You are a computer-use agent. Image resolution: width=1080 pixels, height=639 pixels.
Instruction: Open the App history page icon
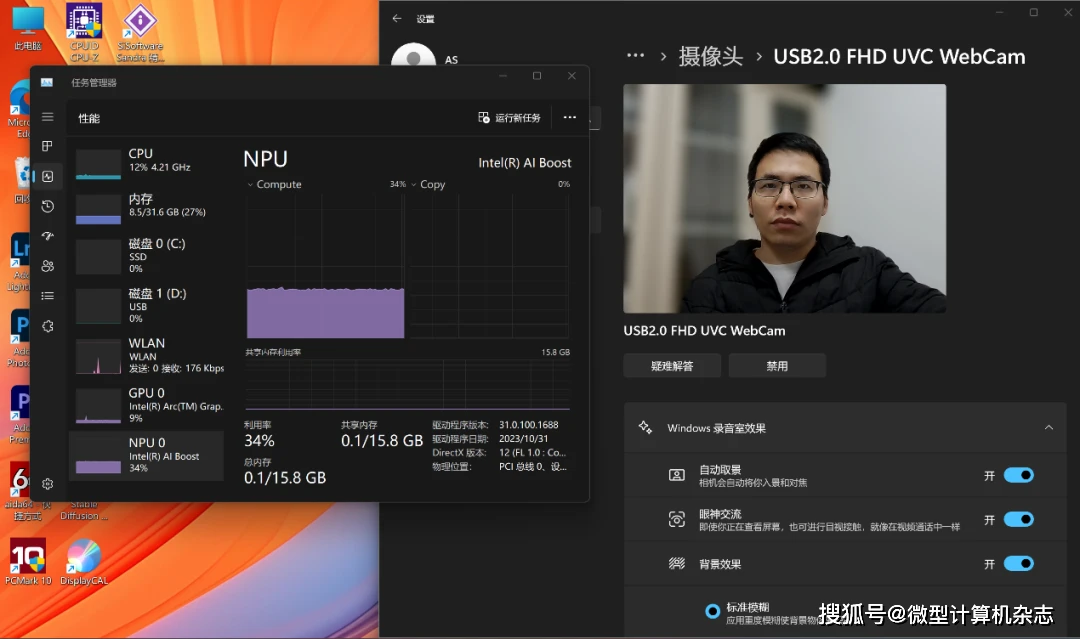pyautogui.click(x=46, y=206)
